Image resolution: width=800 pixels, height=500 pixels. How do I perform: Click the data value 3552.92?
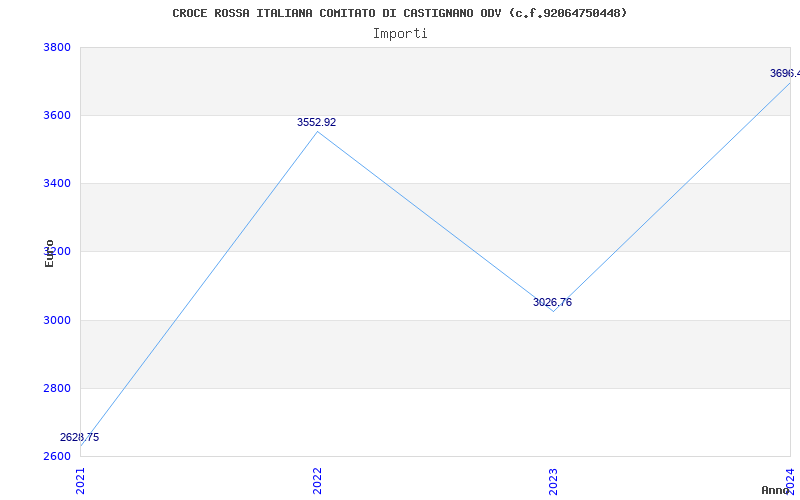click(316, 122)
